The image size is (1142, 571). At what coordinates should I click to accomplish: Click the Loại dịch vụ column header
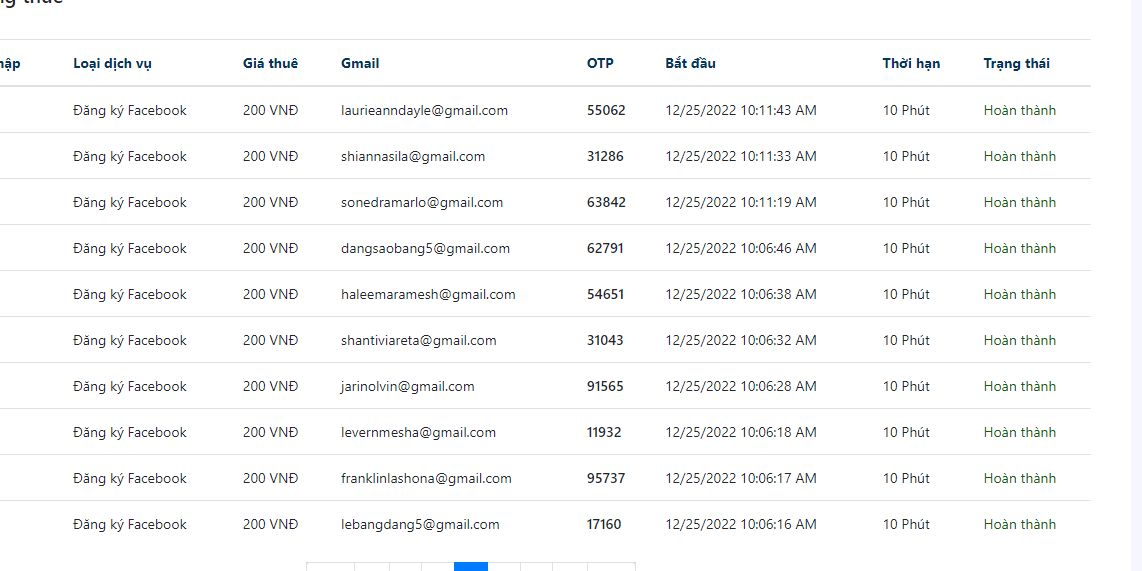112,63
